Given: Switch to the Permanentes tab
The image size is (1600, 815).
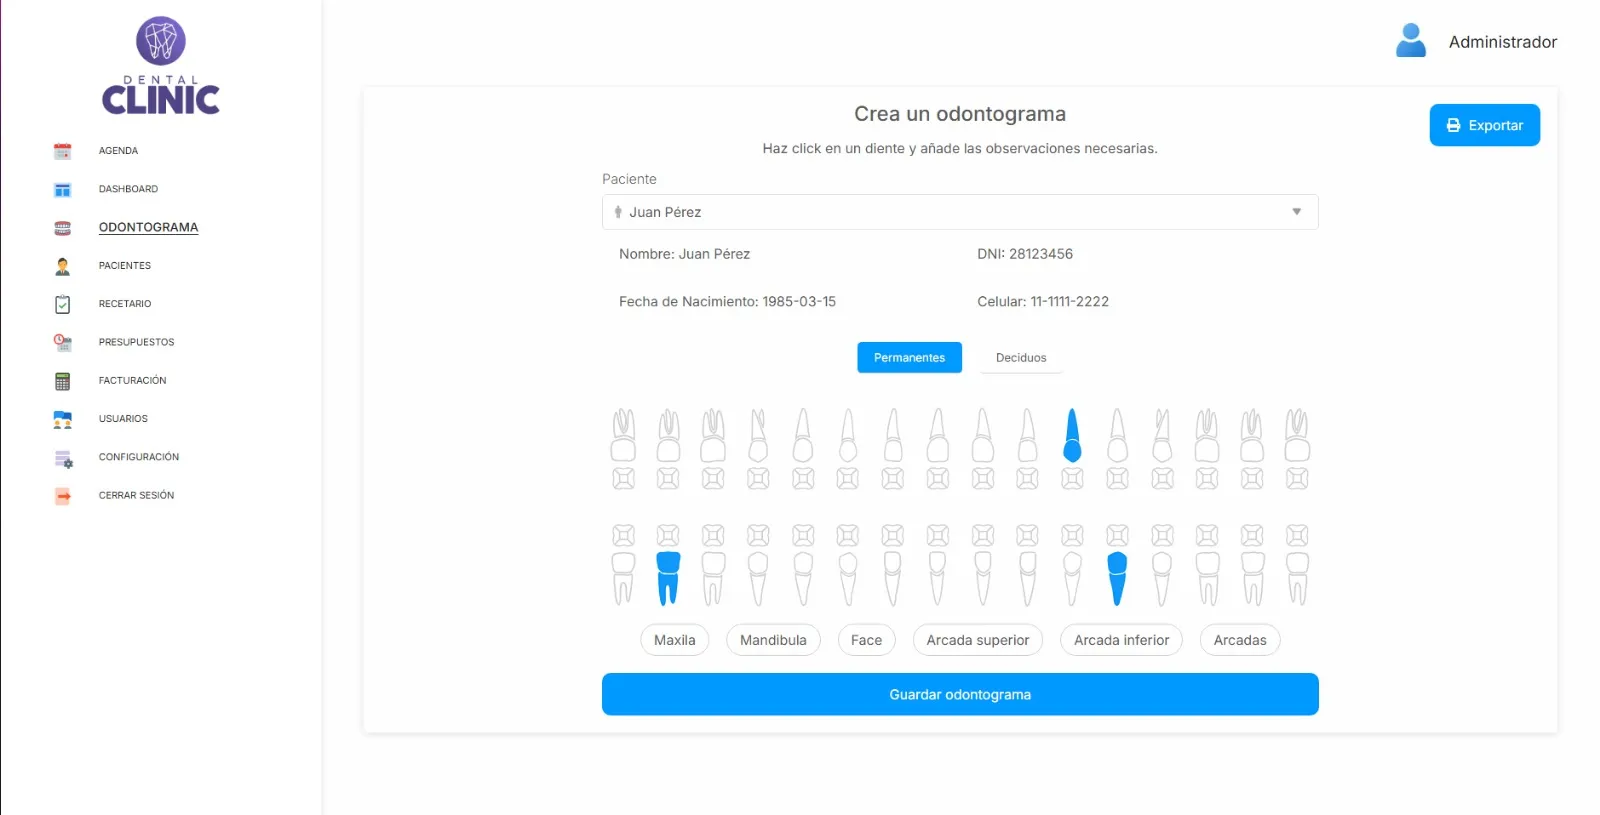Looking at the screenshot, I should tap(909, 358).
